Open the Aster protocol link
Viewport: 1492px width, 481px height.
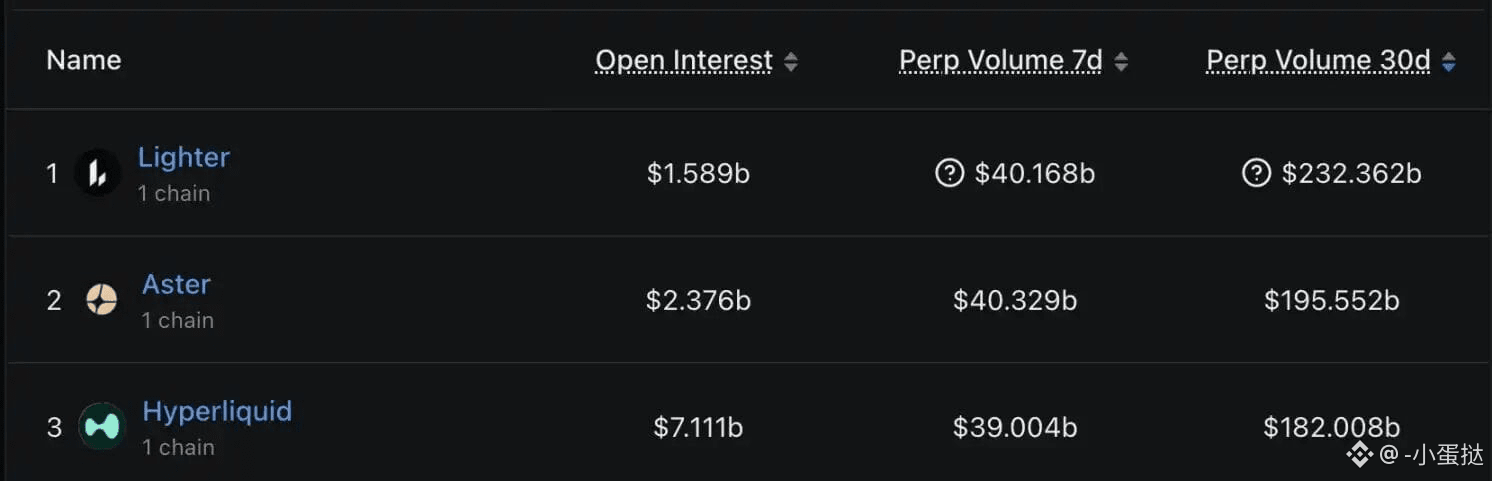[x=176, y=284]
